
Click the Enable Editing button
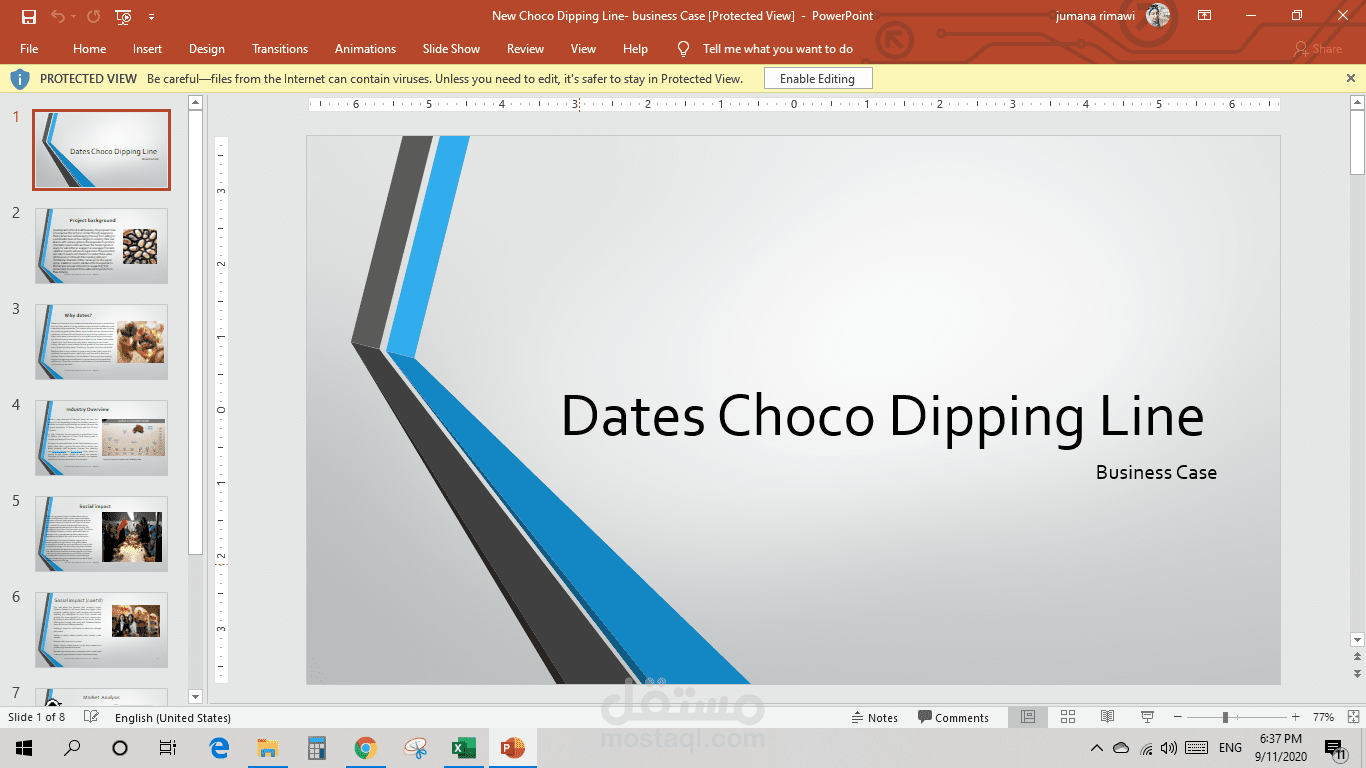[818, 78]
